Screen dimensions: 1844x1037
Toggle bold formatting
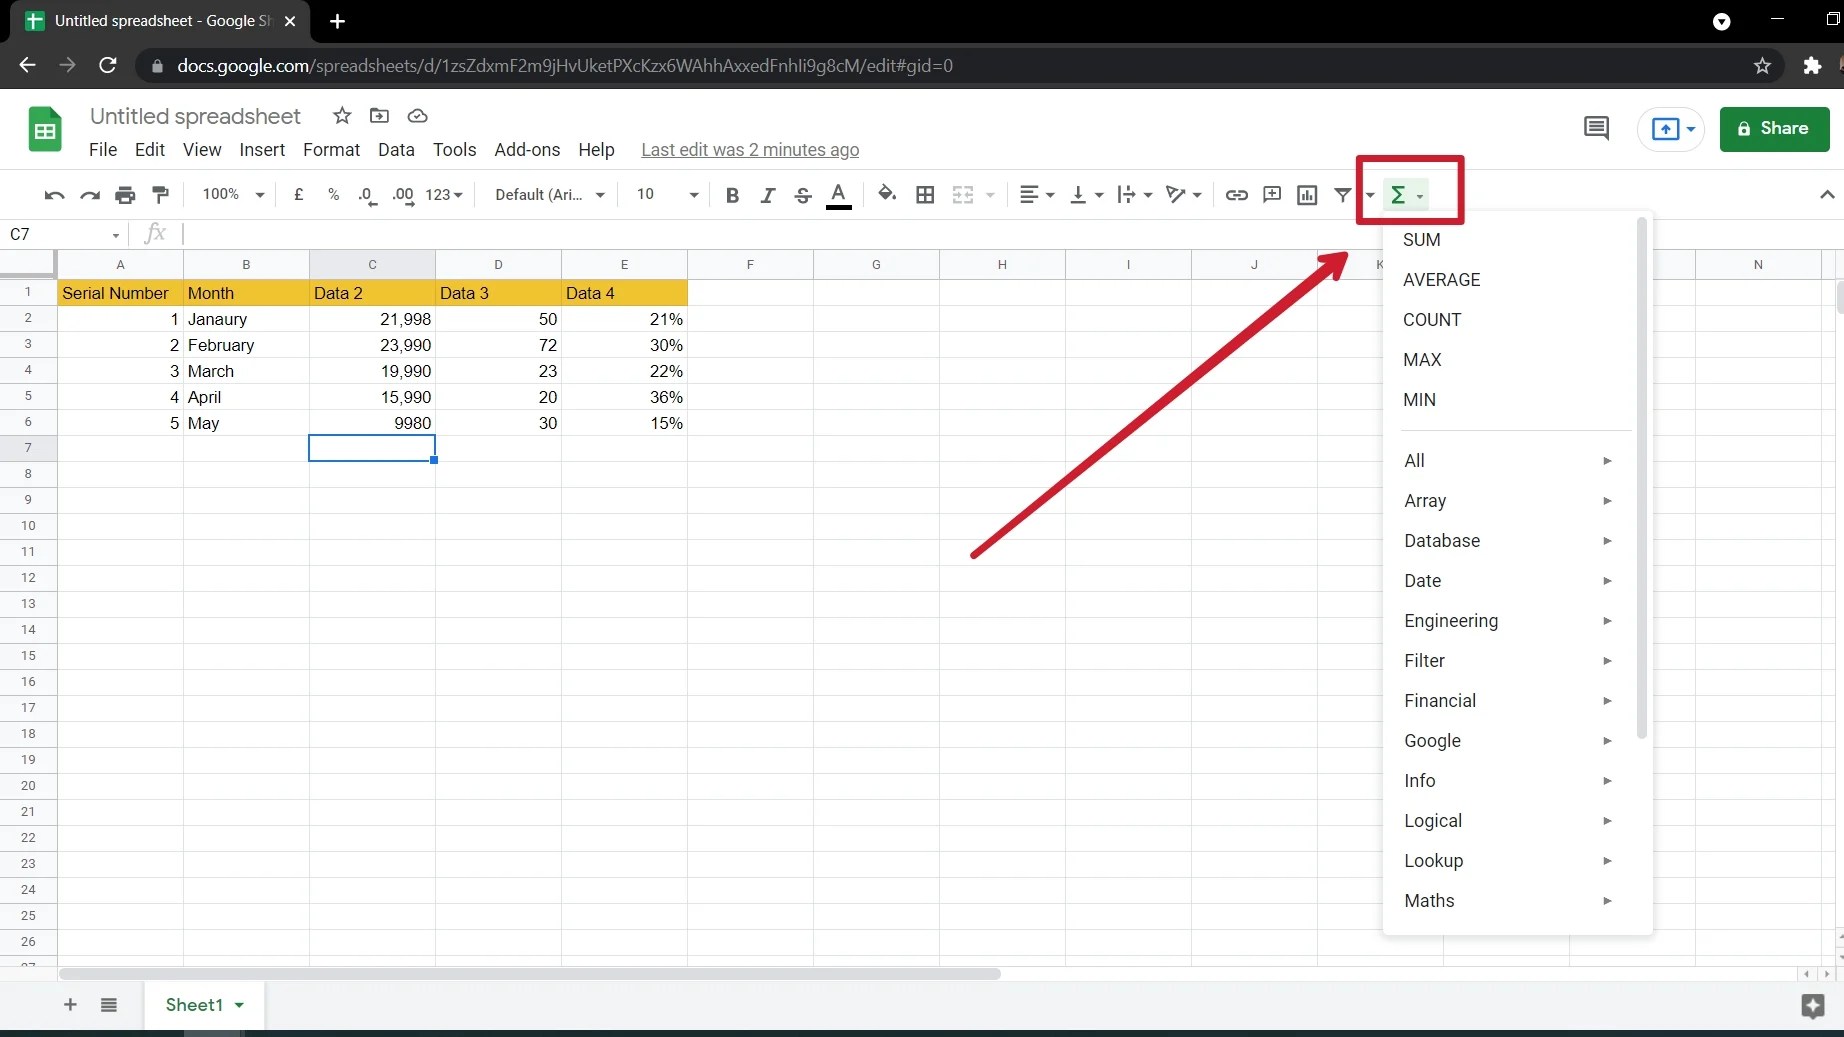coord(733,195)
